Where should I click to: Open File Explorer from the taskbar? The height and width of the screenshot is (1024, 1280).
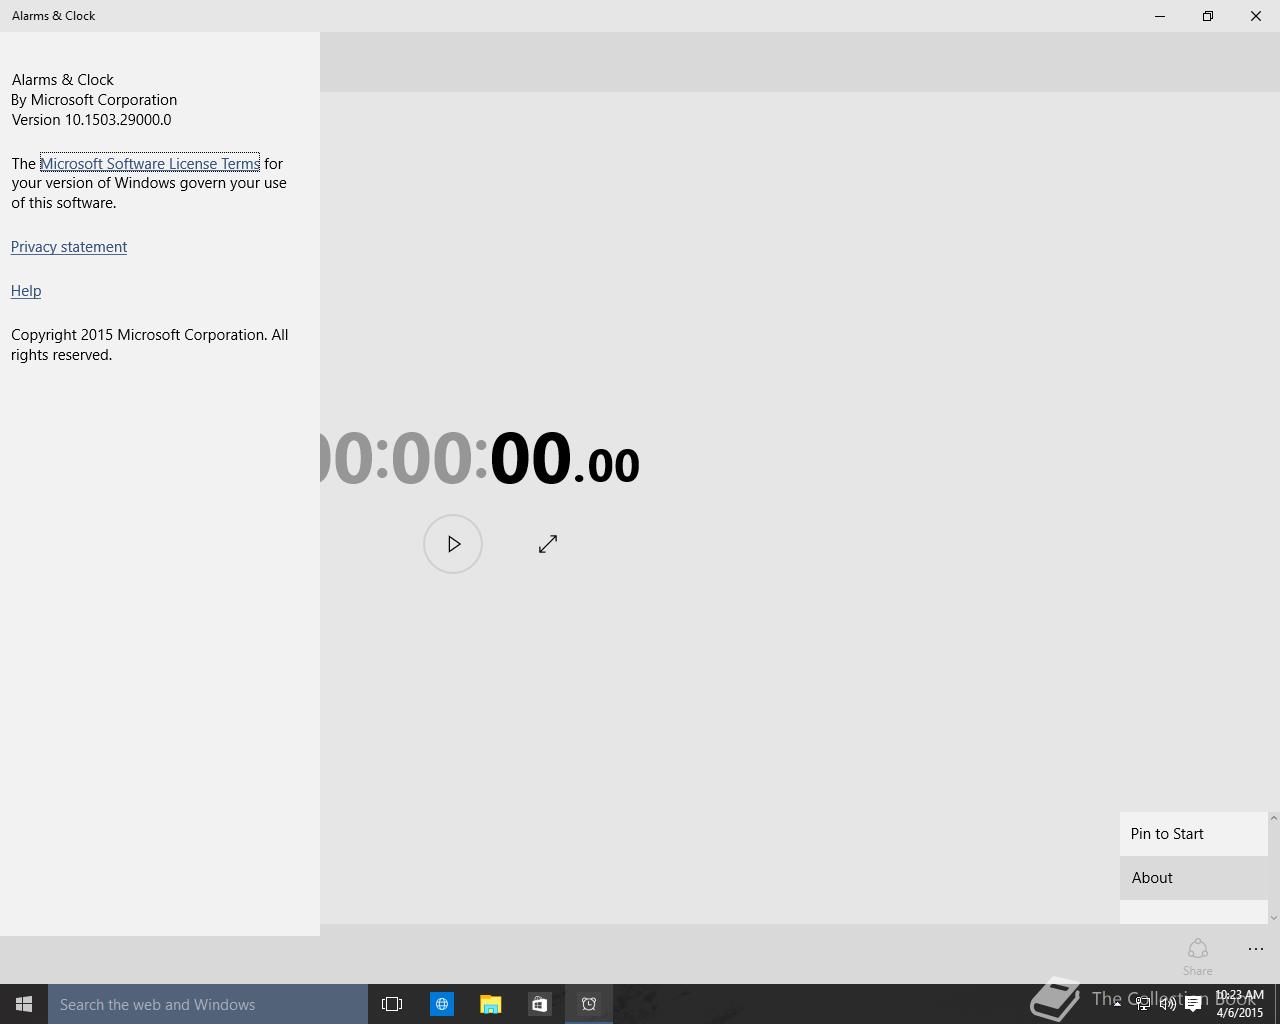pyautogui.click(x=490, y=1004)
